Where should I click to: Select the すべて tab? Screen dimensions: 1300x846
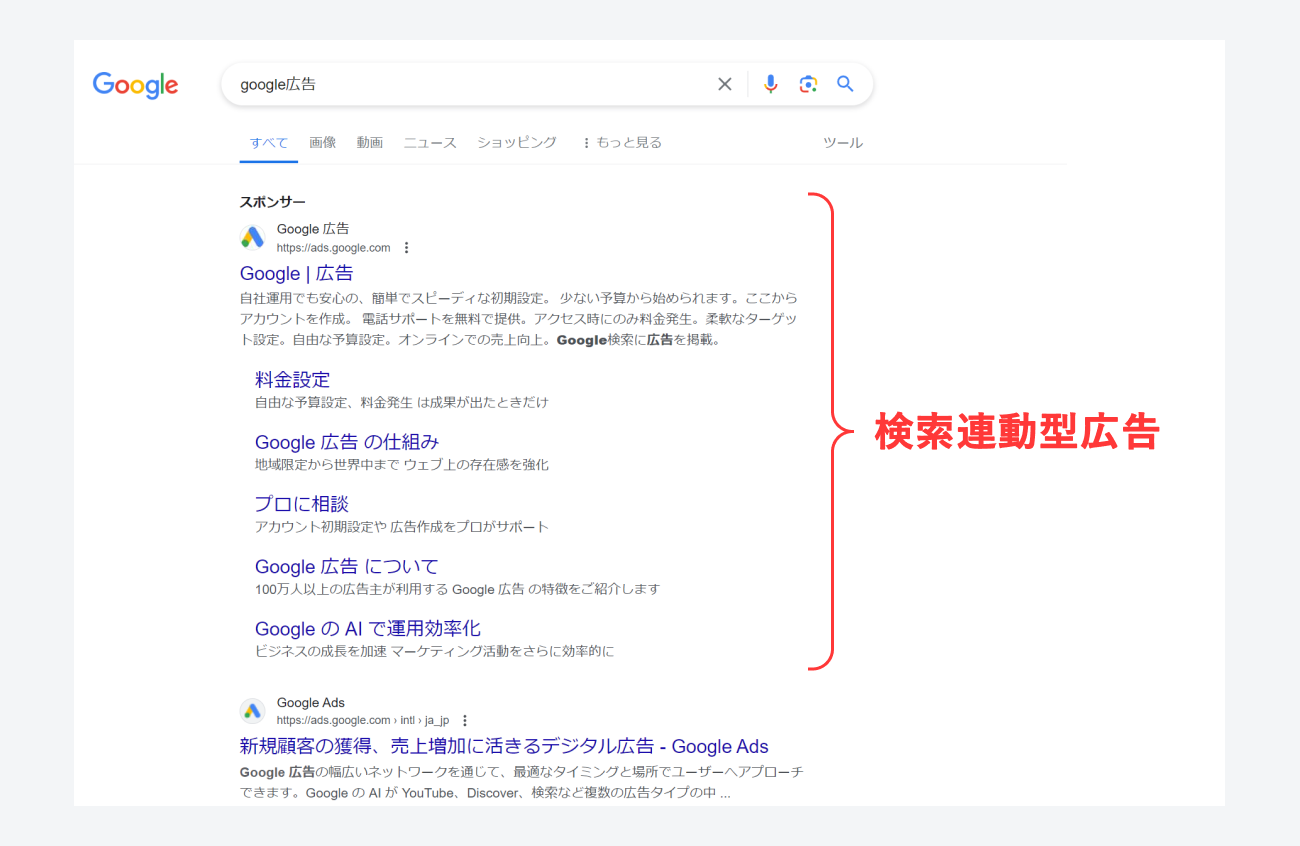pyautogui.click(x=269, y=142)
